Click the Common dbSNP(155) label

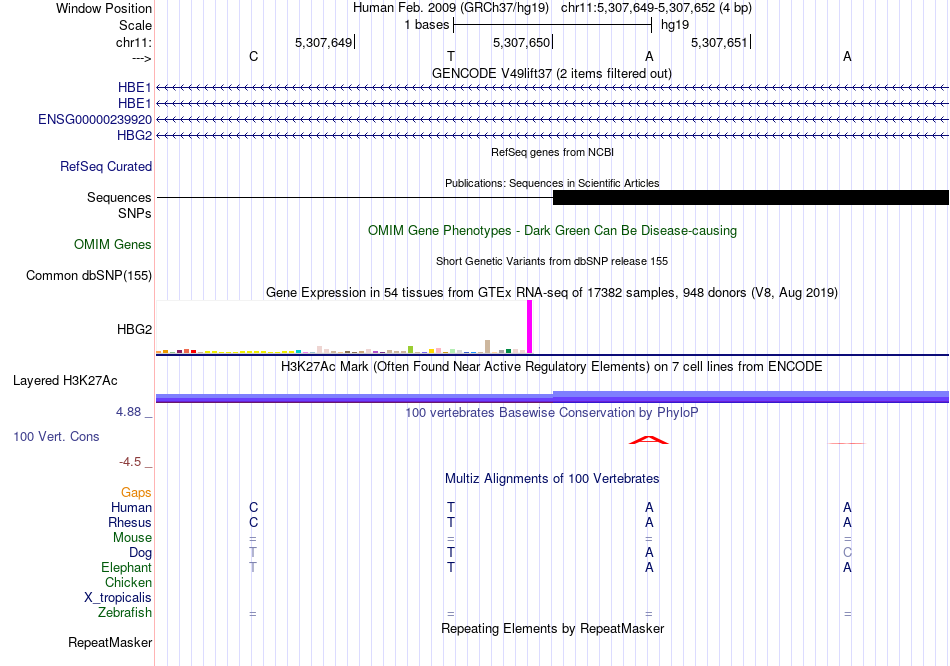pos(89,275)
